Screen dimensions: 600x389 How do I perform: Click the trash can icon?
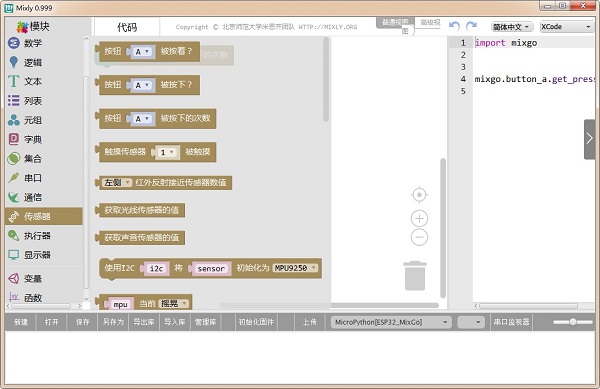[x=415, y=276]
